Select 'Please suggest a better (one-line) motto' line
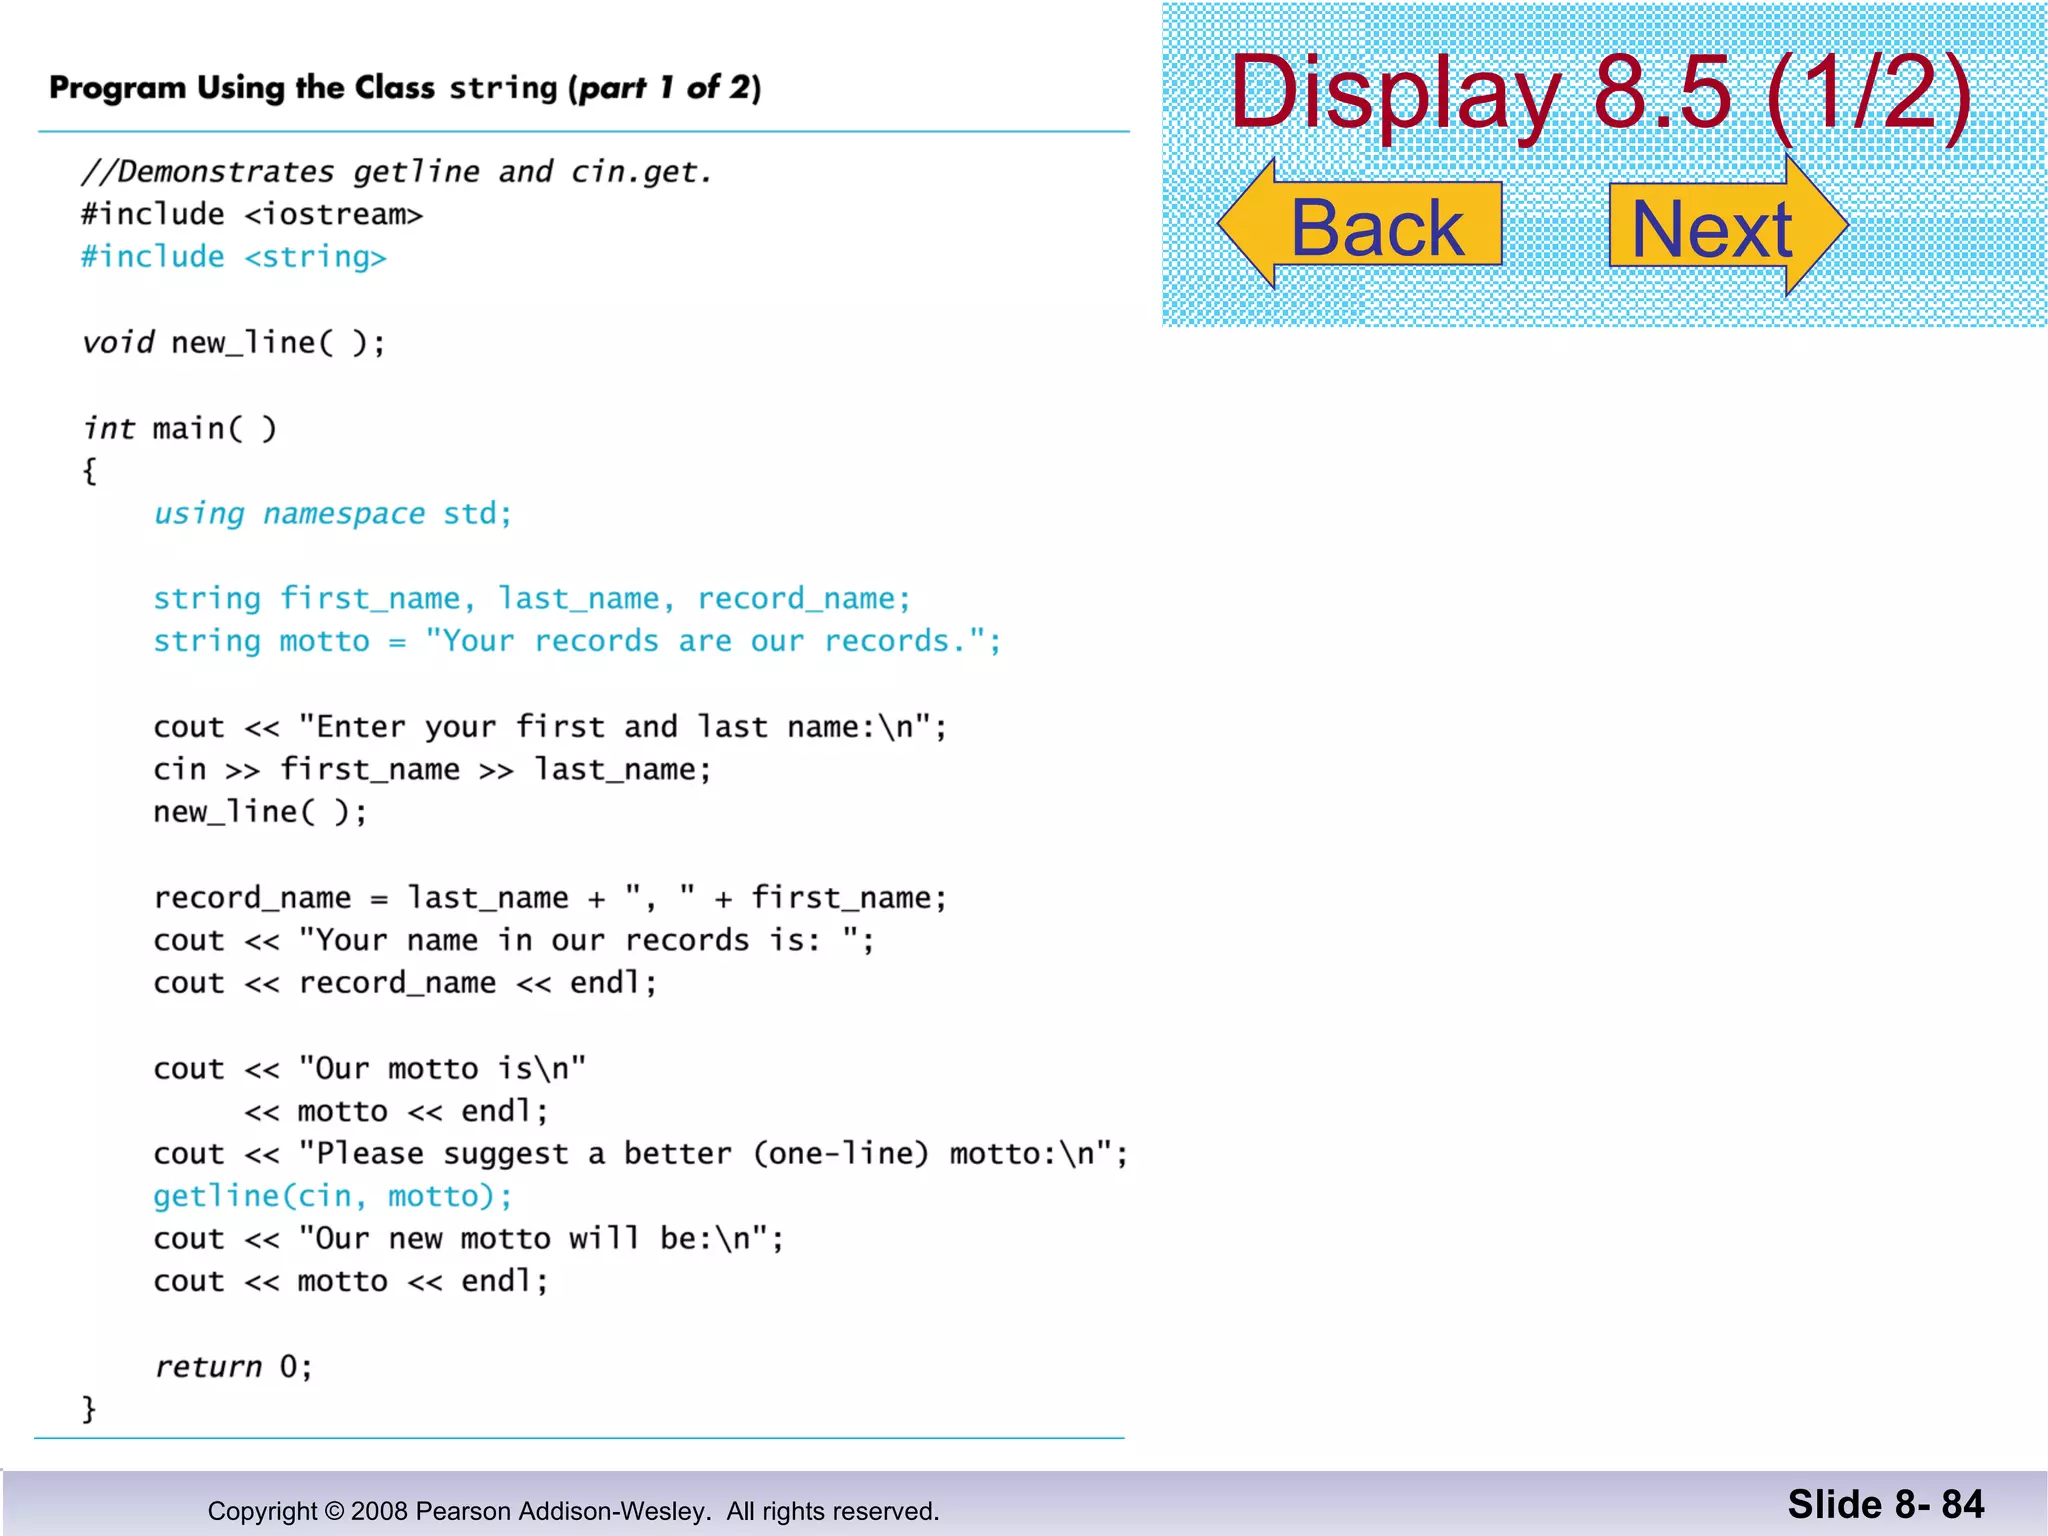The width and height of the screenshot is (2048, 1536). [641, 1154]
